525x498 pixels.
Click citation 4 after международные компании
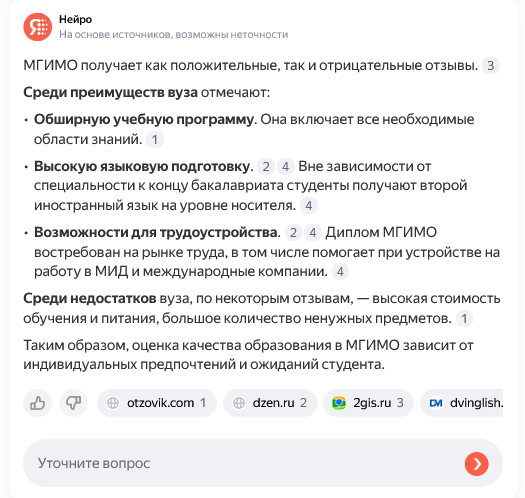[340, 272]
